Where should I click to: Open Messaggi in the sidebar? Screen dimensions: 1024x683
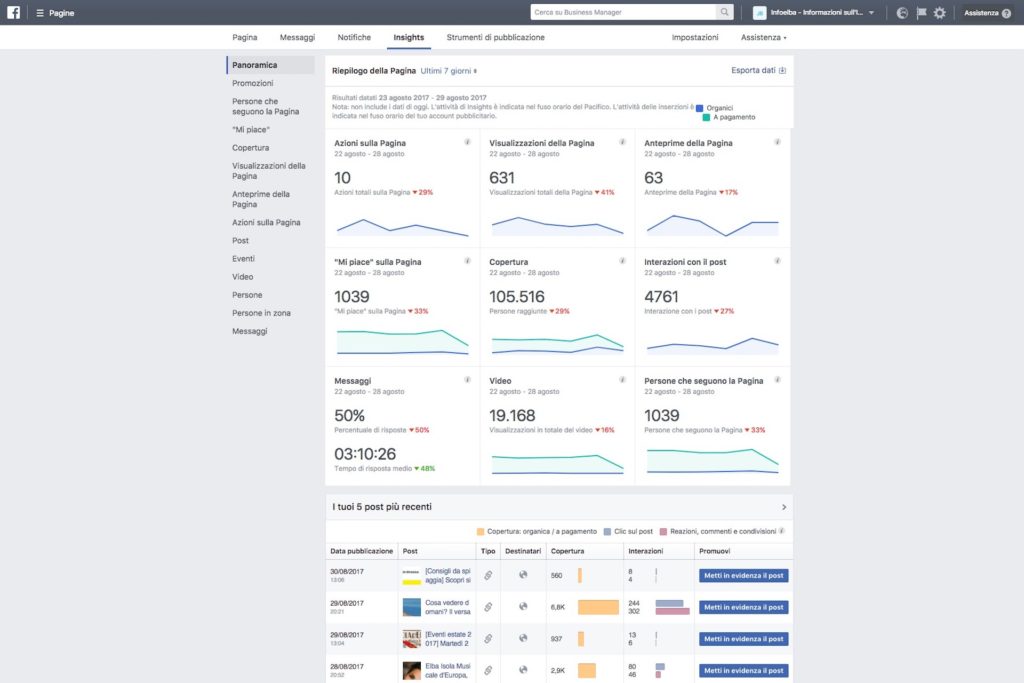pos(249,331)
